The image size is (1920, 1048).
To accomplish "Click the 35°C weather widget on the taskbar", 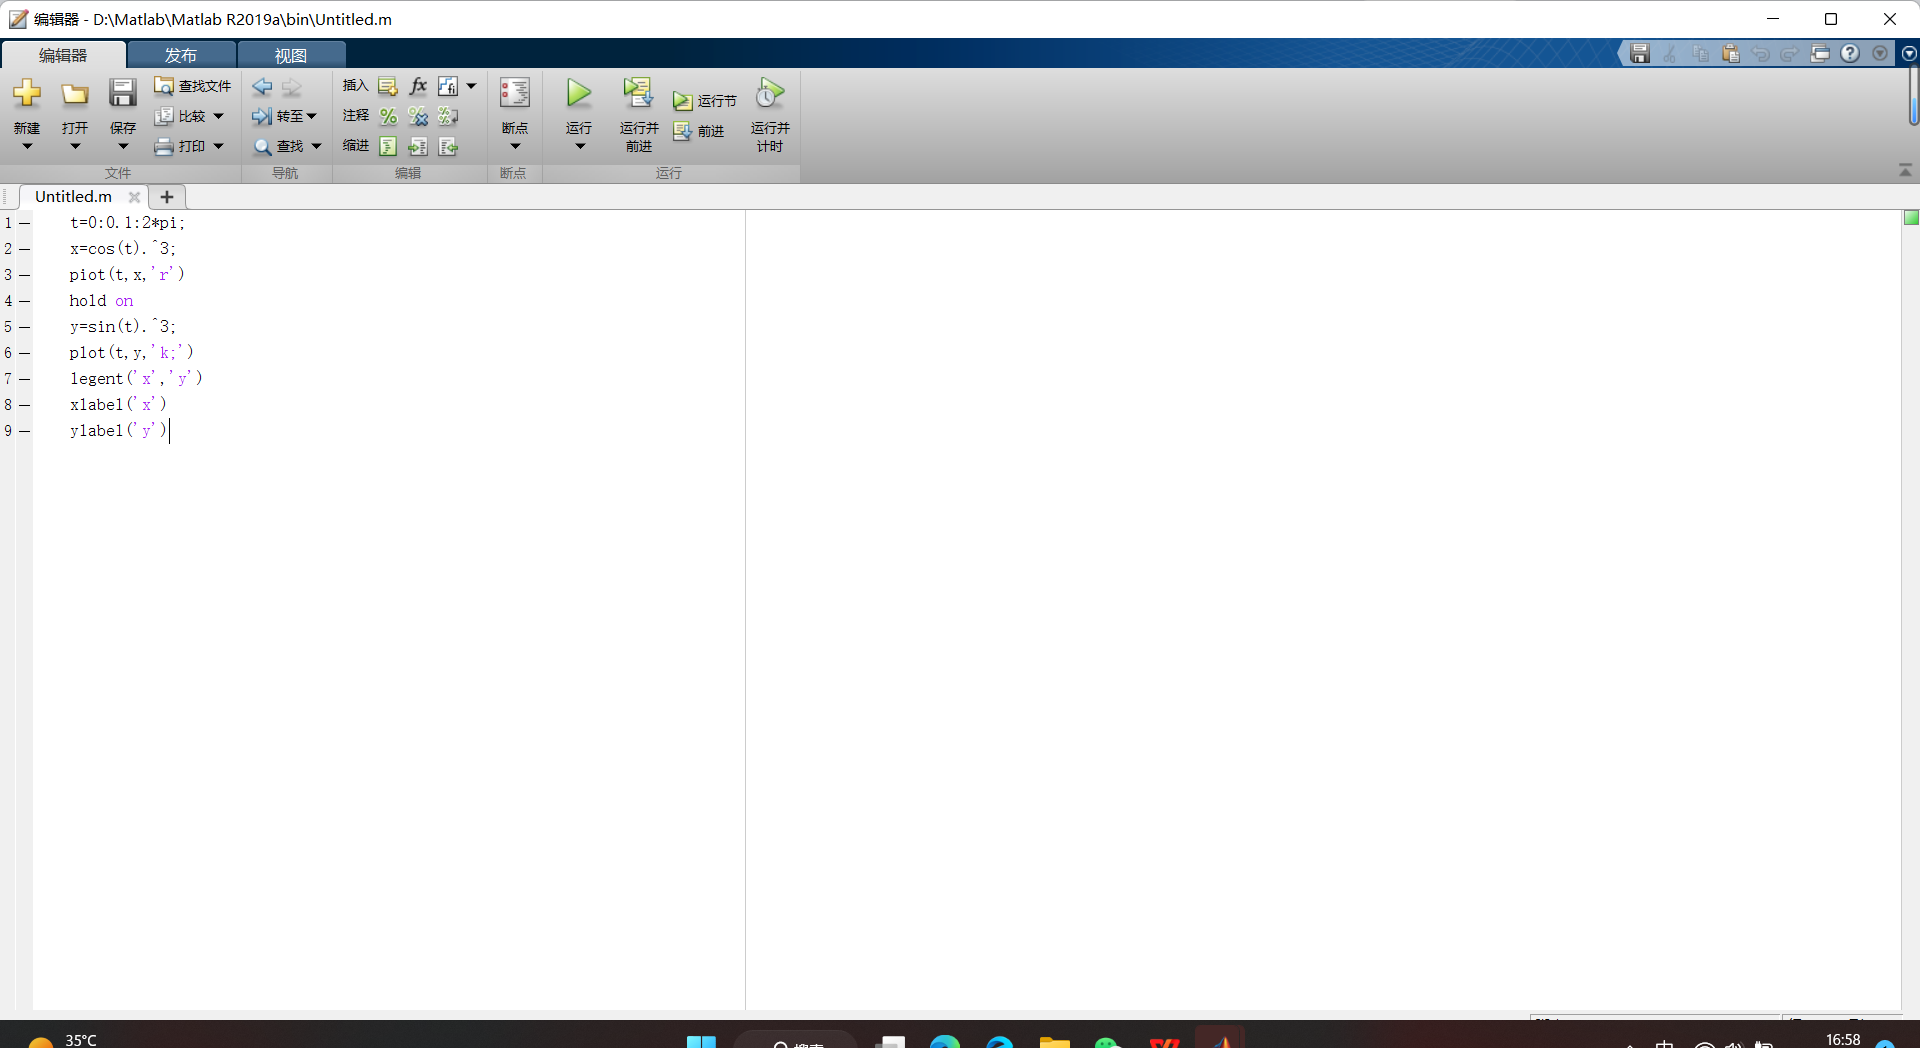I will [62, 1040].
